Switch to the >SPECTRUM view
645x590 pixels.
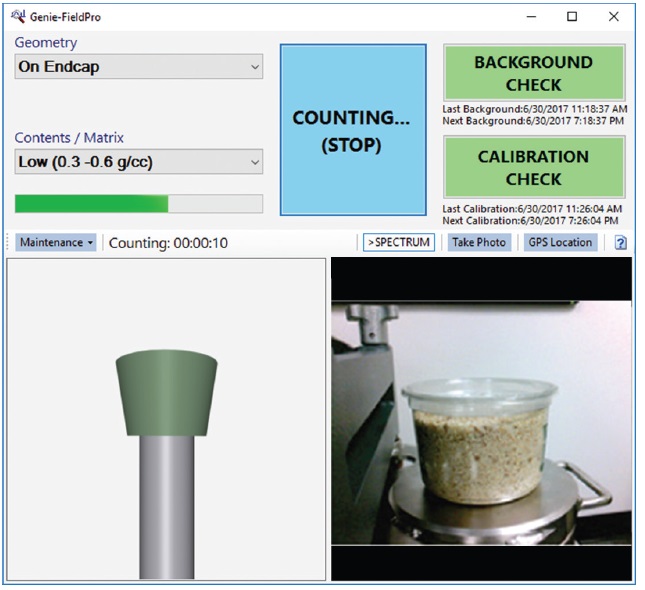tap(398, 243)
